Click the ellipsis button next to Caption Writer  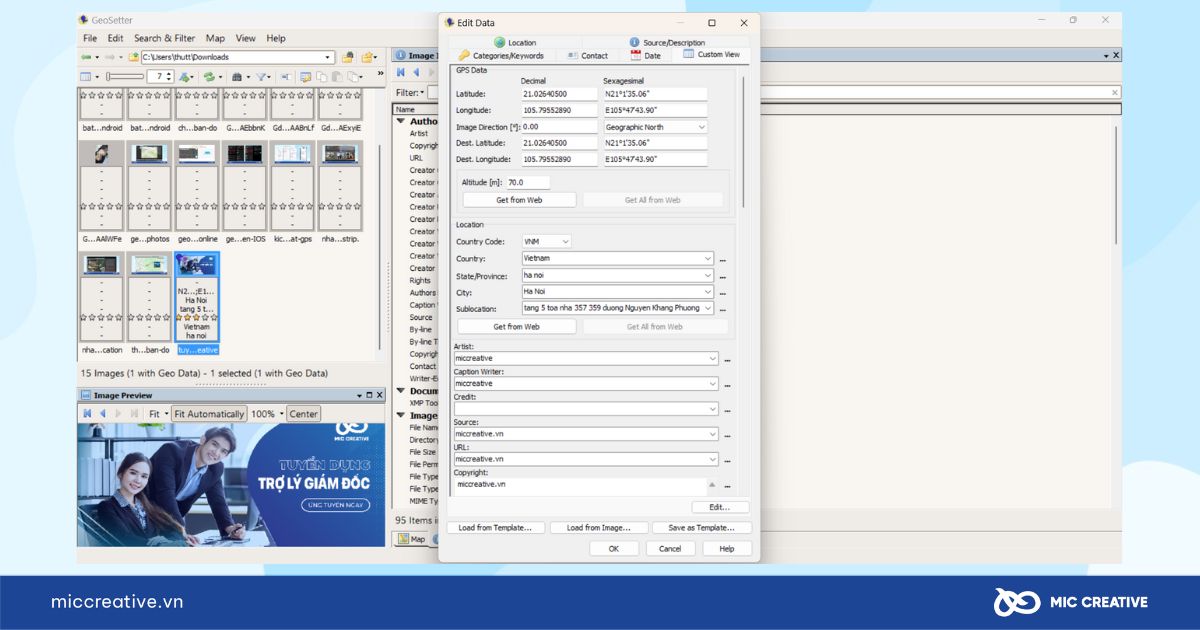tap(727, 384)
